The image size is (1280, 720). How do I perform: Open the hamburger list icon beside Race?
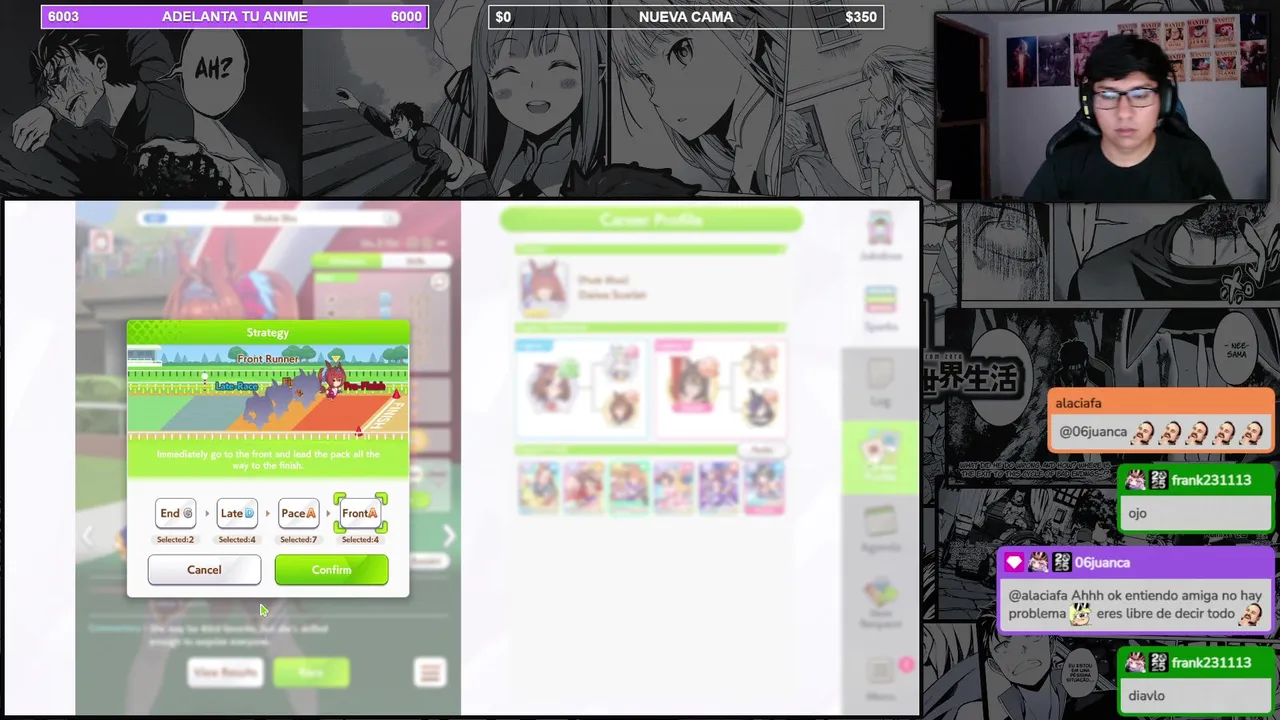coord(430,672)
